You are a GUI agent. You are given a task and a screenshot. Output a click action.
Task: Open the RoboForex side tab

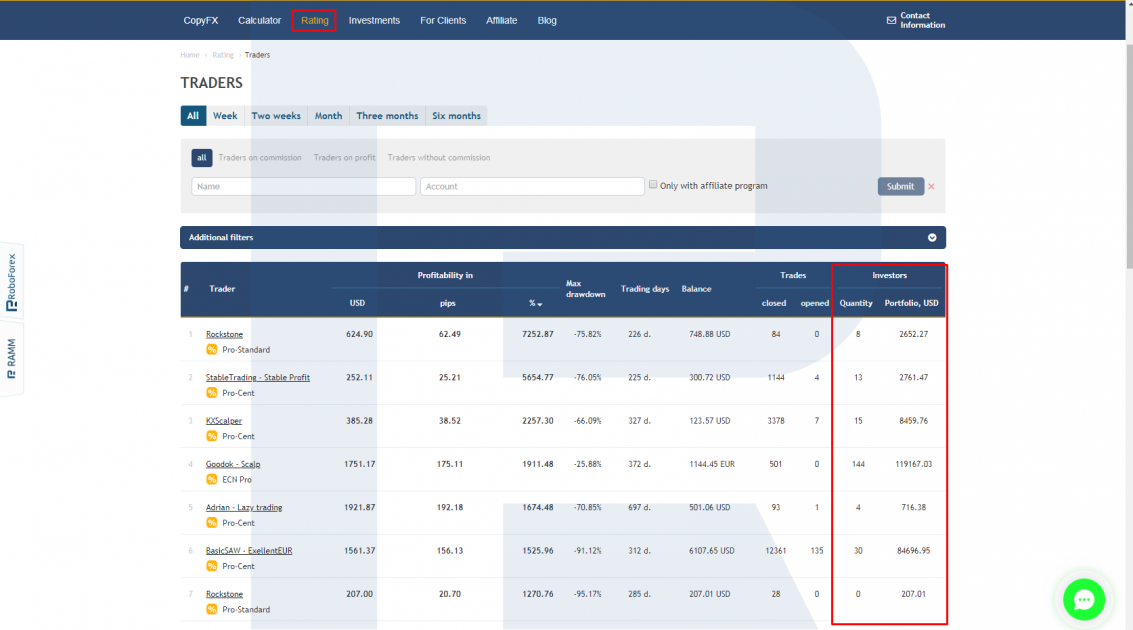click(11, 282)
